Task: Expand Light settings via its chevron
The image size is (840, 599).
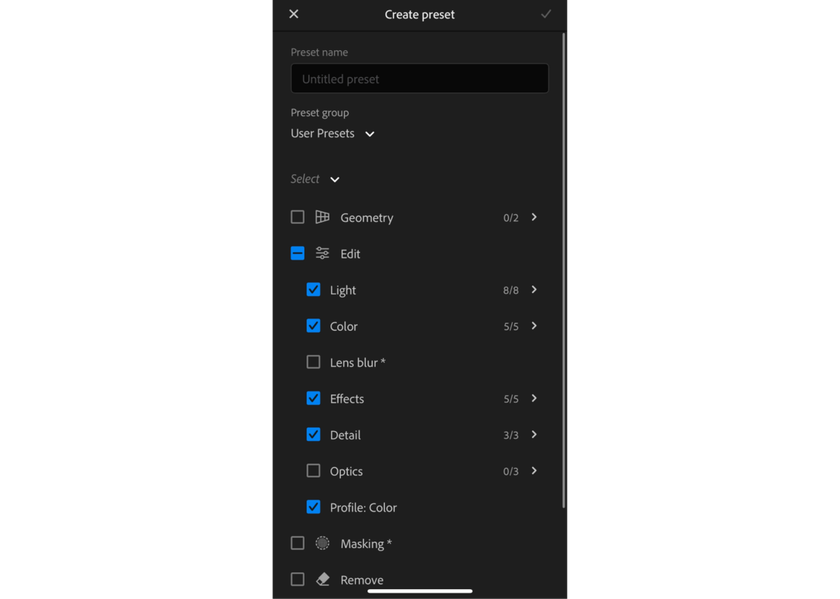Action: (x=533, y=290)
